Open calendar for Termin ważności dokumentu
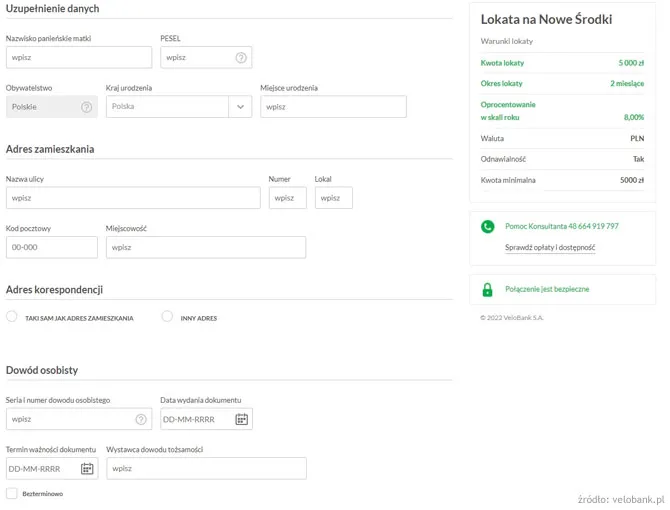This screenshot has width=670, height=510. click(87, 469)
